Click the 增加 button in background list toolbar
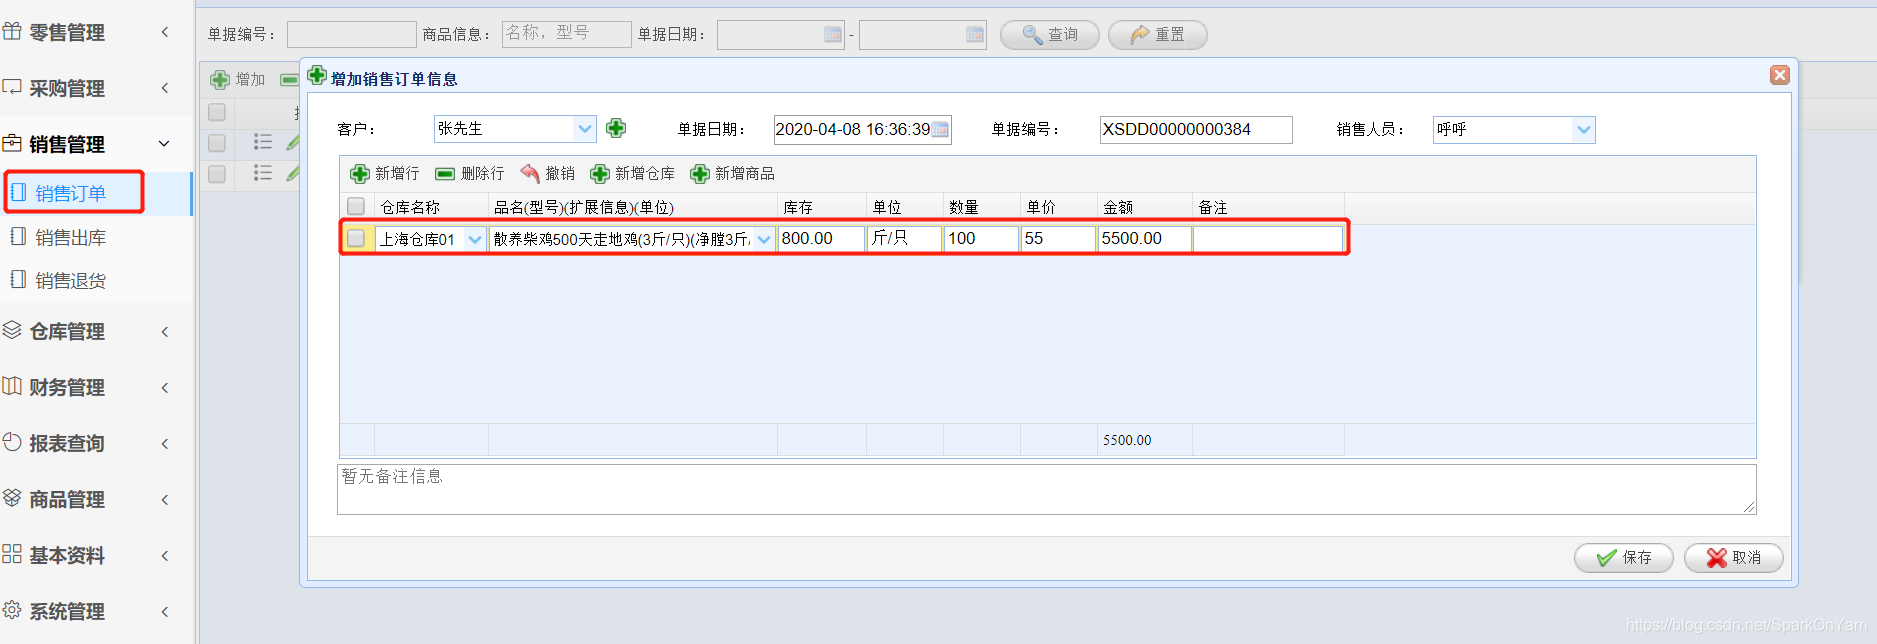The image size is (1877, 644). [x=238, y=79]
